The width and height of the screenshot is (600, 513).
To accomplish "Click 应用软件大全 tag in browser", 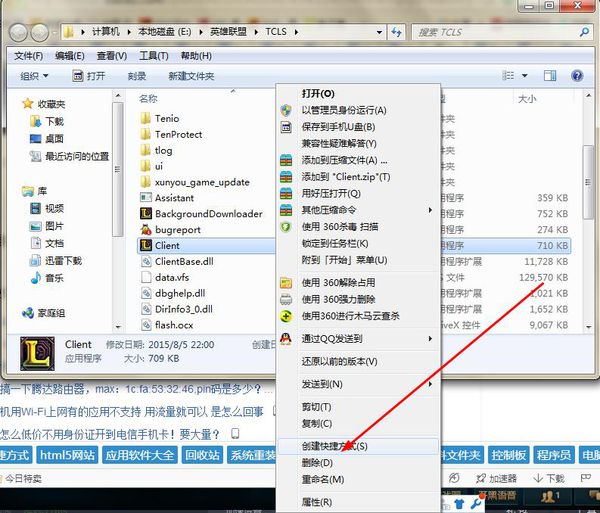I will coord(140,455).
